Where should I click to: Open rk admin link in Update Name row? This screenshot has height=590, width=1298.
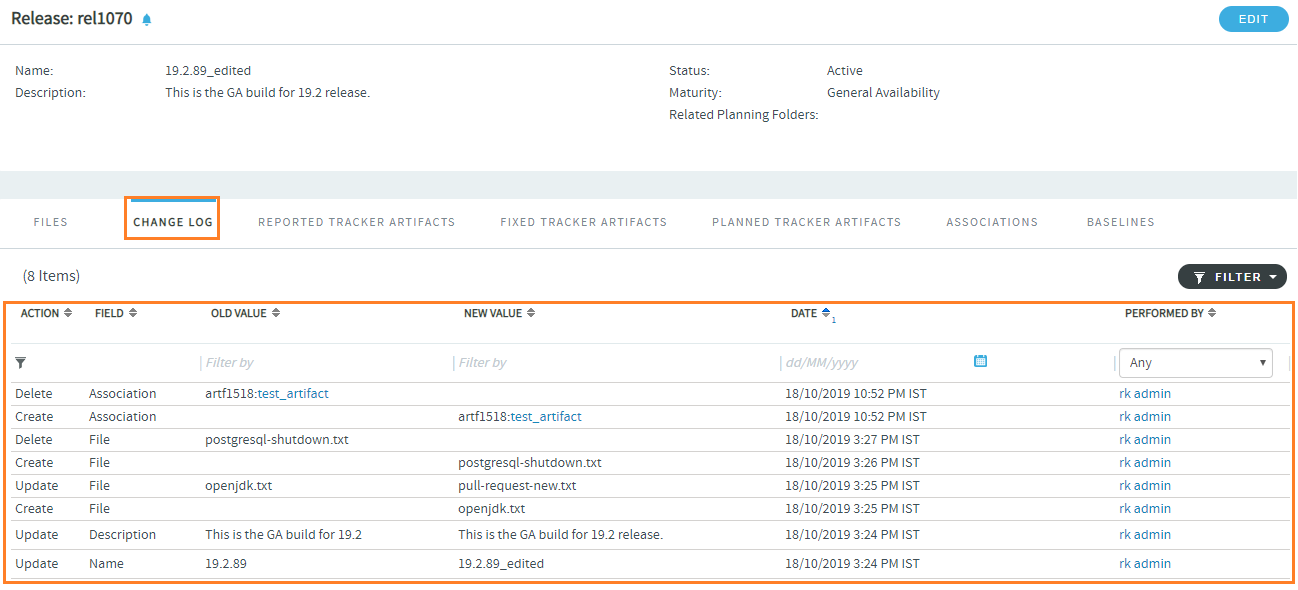1145,563
